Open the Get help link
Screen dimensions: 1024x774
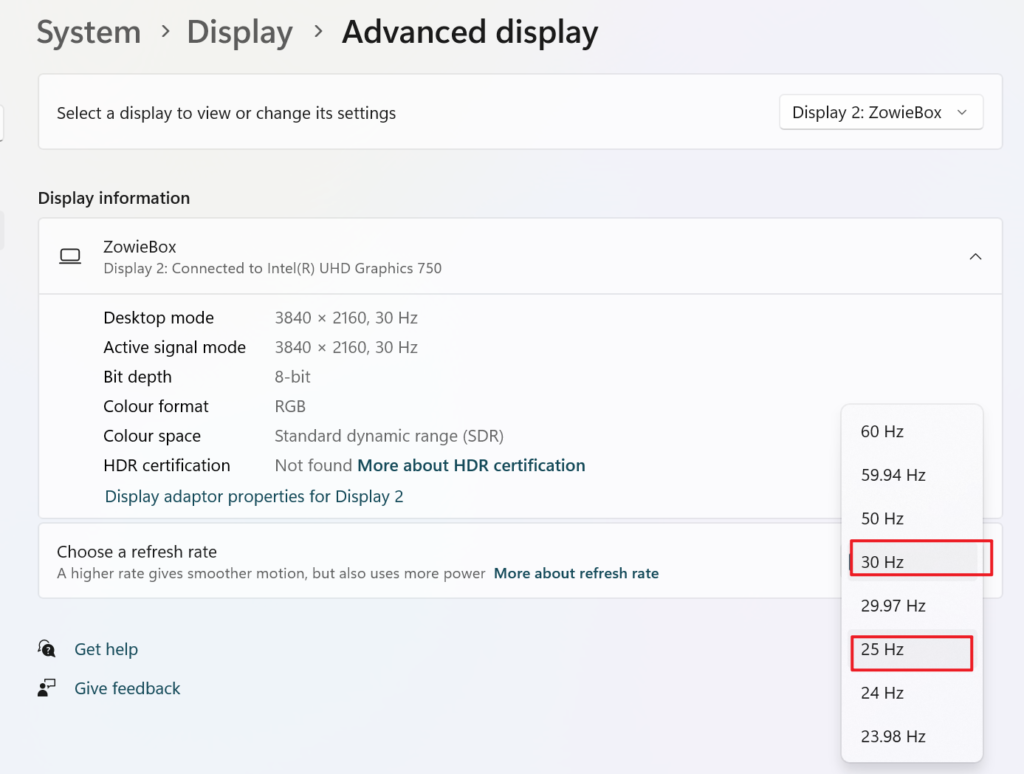[106, 649]
